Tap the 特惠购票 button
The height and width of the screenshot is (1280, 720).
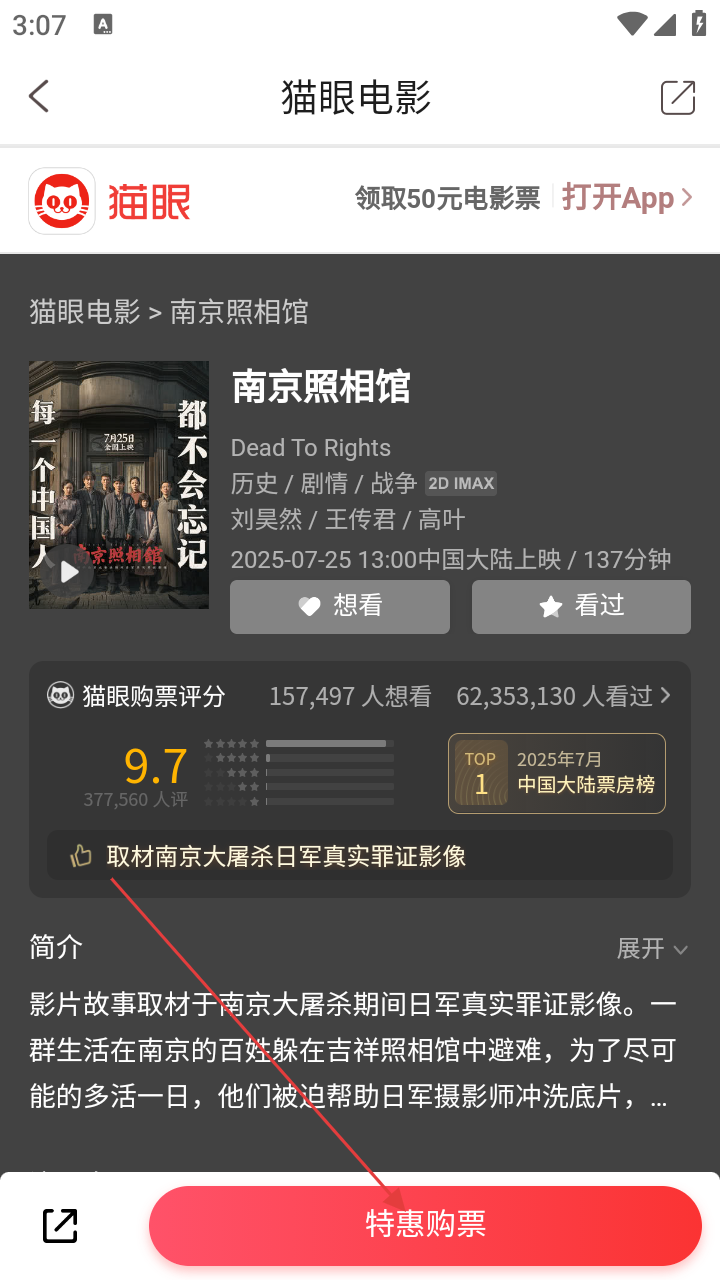(425, 1226)
